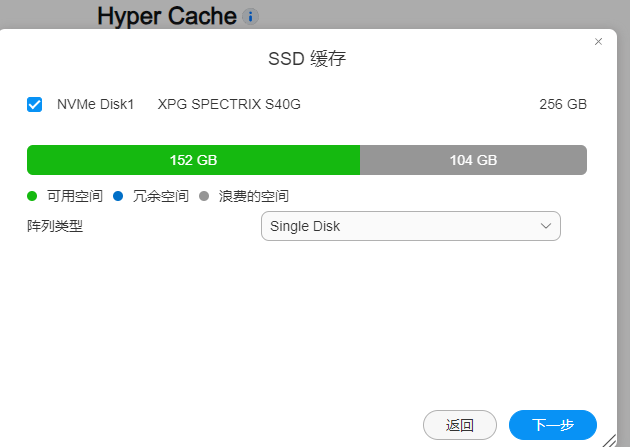
Task: Open the 阵列类型 Single Disk dropdown
Action: tap(411, 226)
